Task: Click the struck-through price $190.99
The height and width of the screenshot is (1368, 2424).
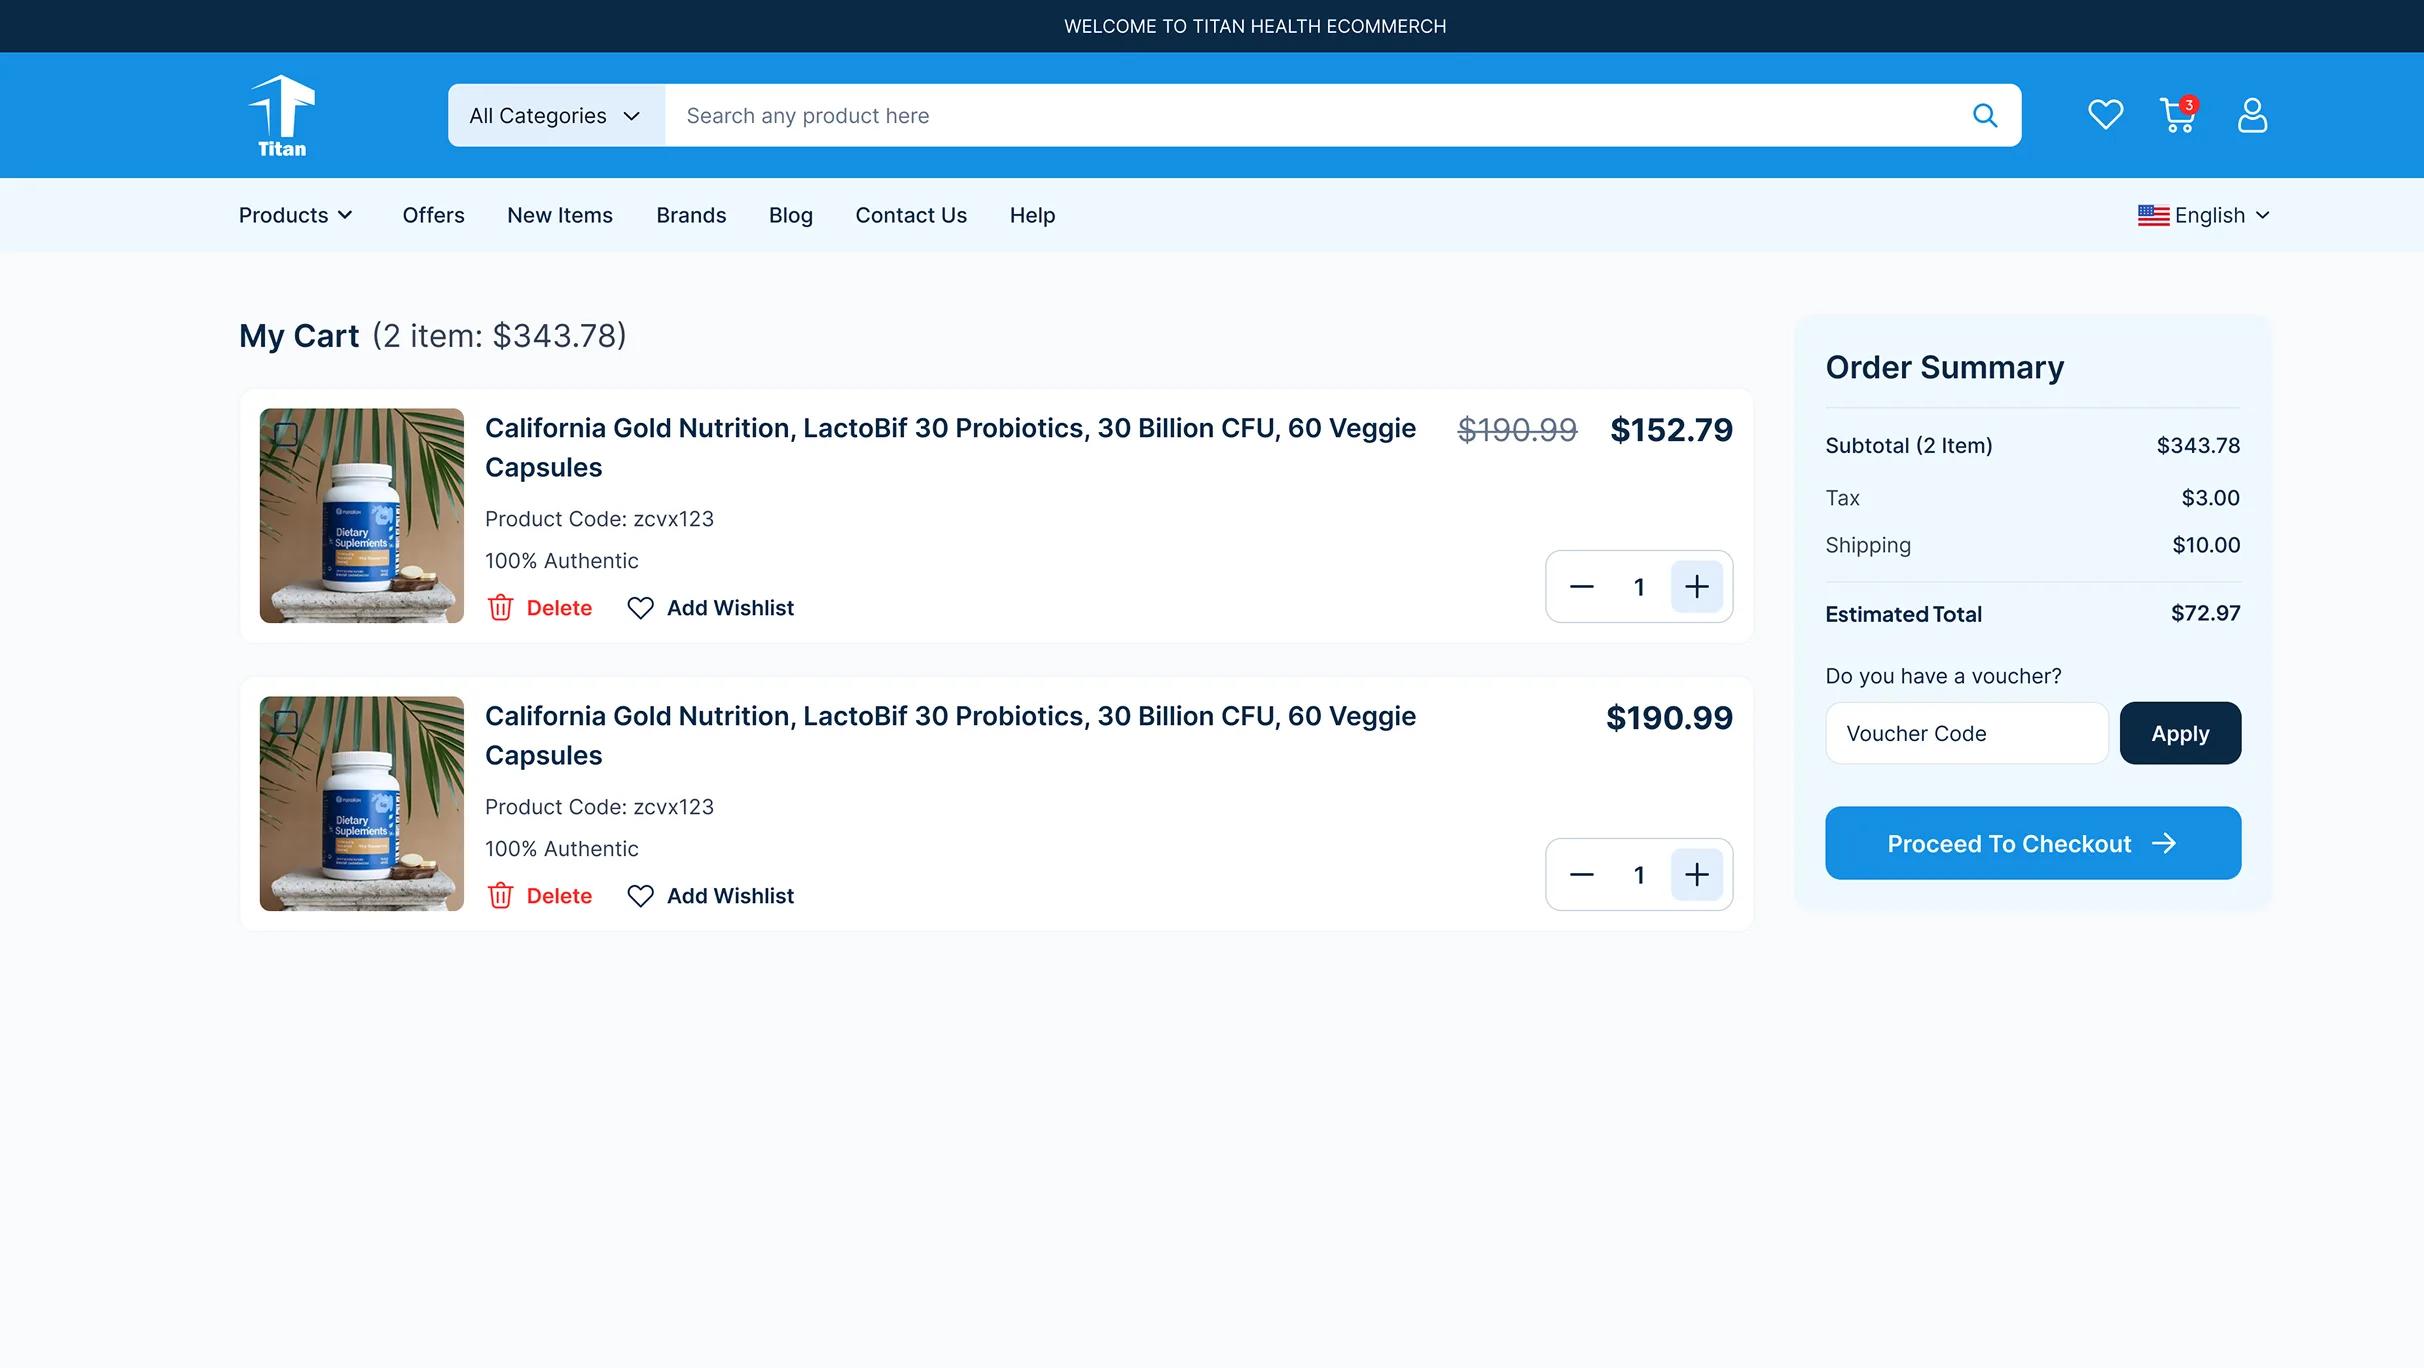Action: pyautogui.click(x=1517, y=430)
